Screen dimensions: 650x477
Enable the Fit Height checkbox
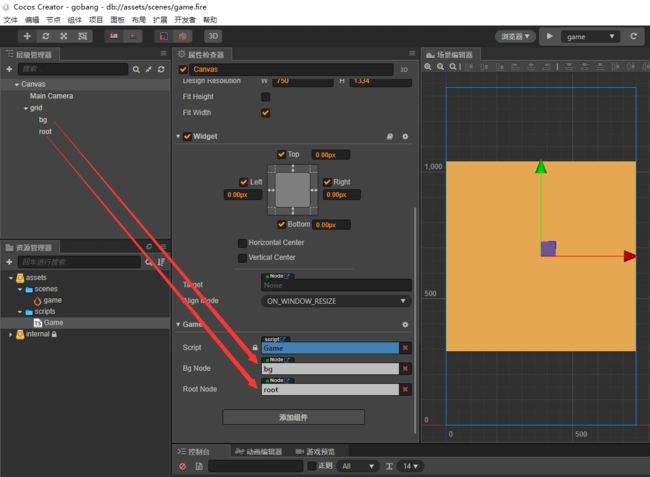point(265,97)
